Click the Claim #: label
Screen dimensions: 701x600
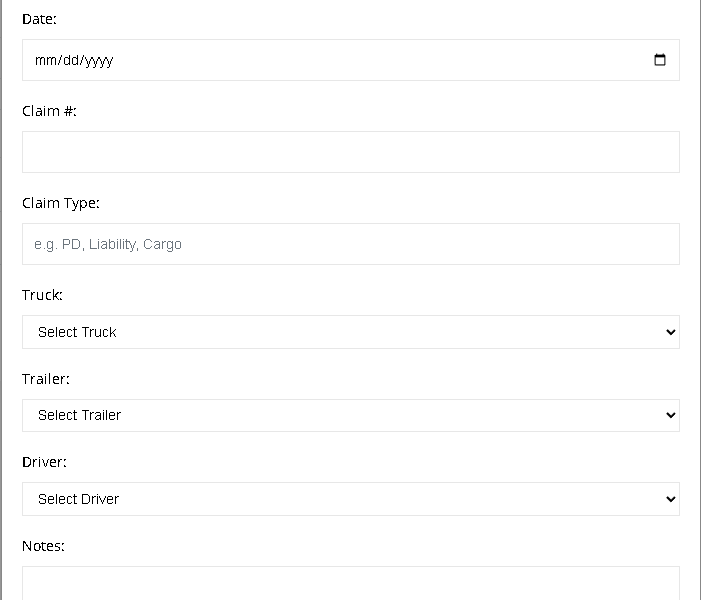pos(49,111)
